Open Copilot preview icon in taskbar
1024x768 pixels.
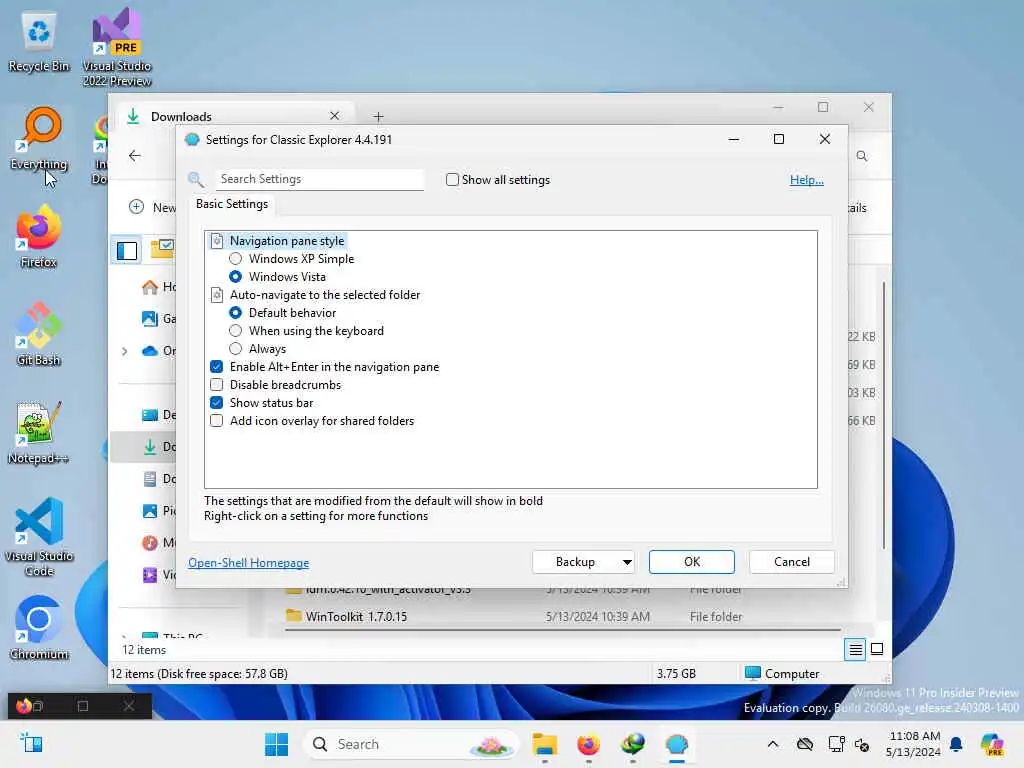(992, 744)
